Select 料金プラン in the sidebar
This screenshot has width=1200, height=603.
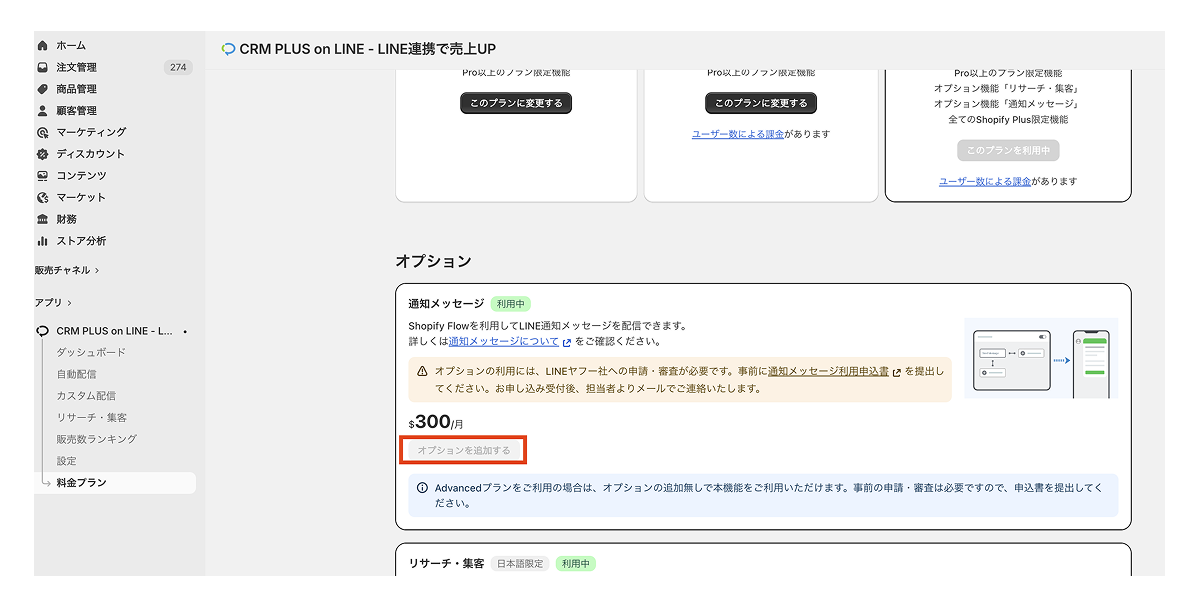114,483
